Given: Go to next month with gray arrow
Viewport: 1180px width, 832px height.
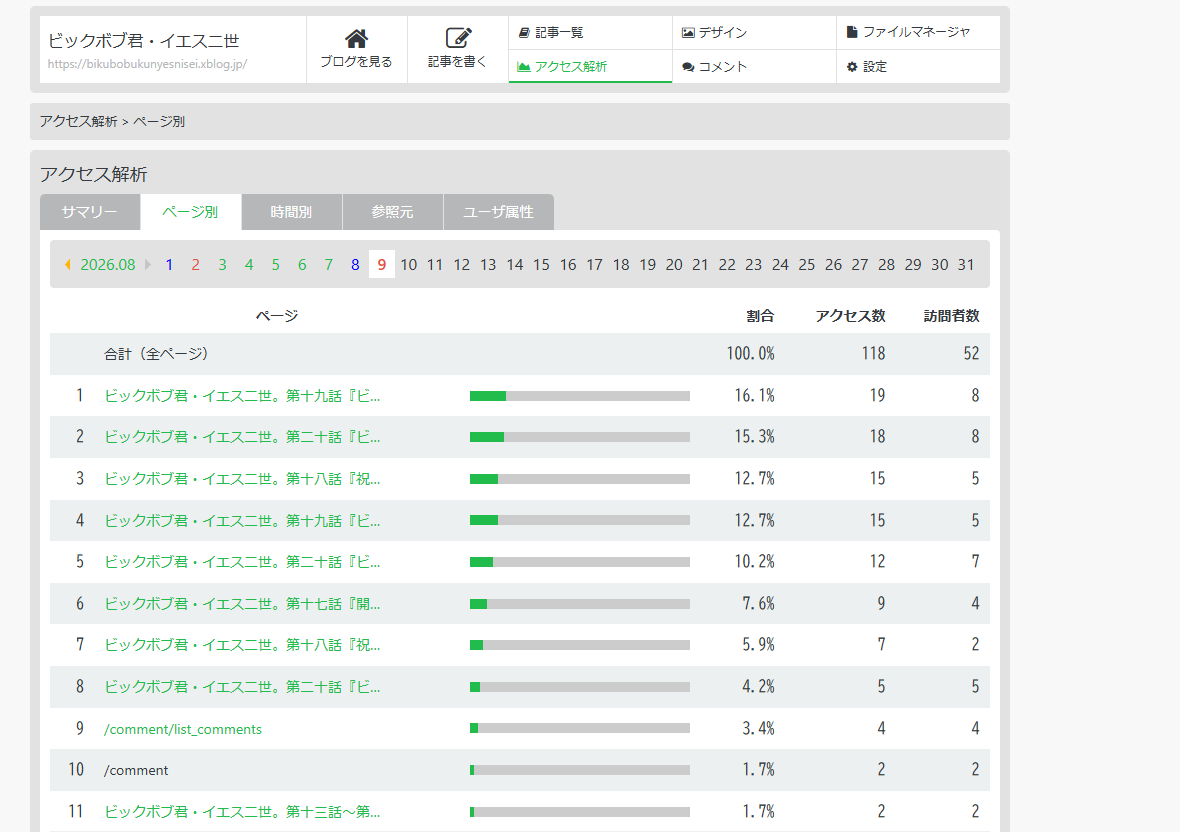Looking at the screenshot, I should 148,265.
